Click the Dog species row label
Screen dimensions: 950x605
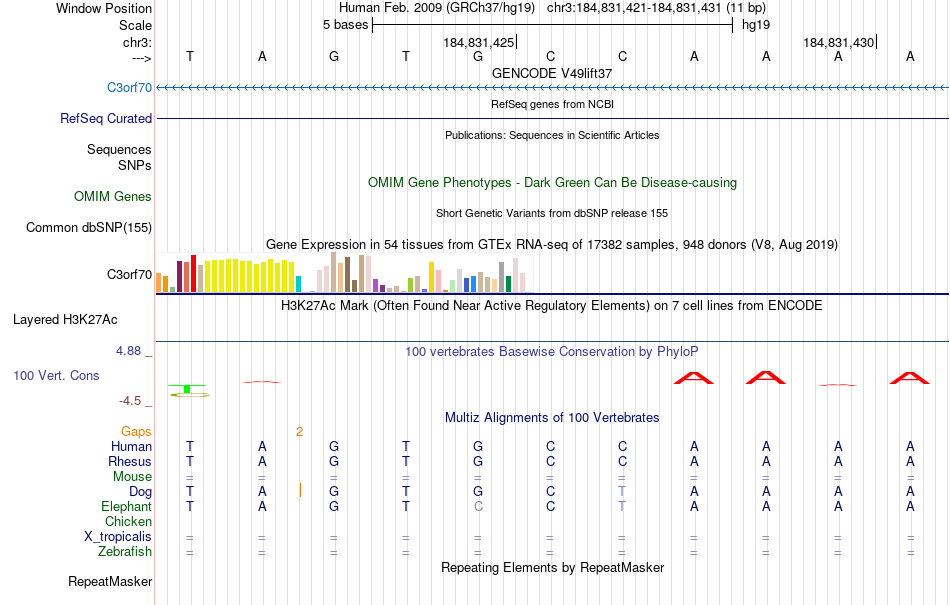pos(140,492)
